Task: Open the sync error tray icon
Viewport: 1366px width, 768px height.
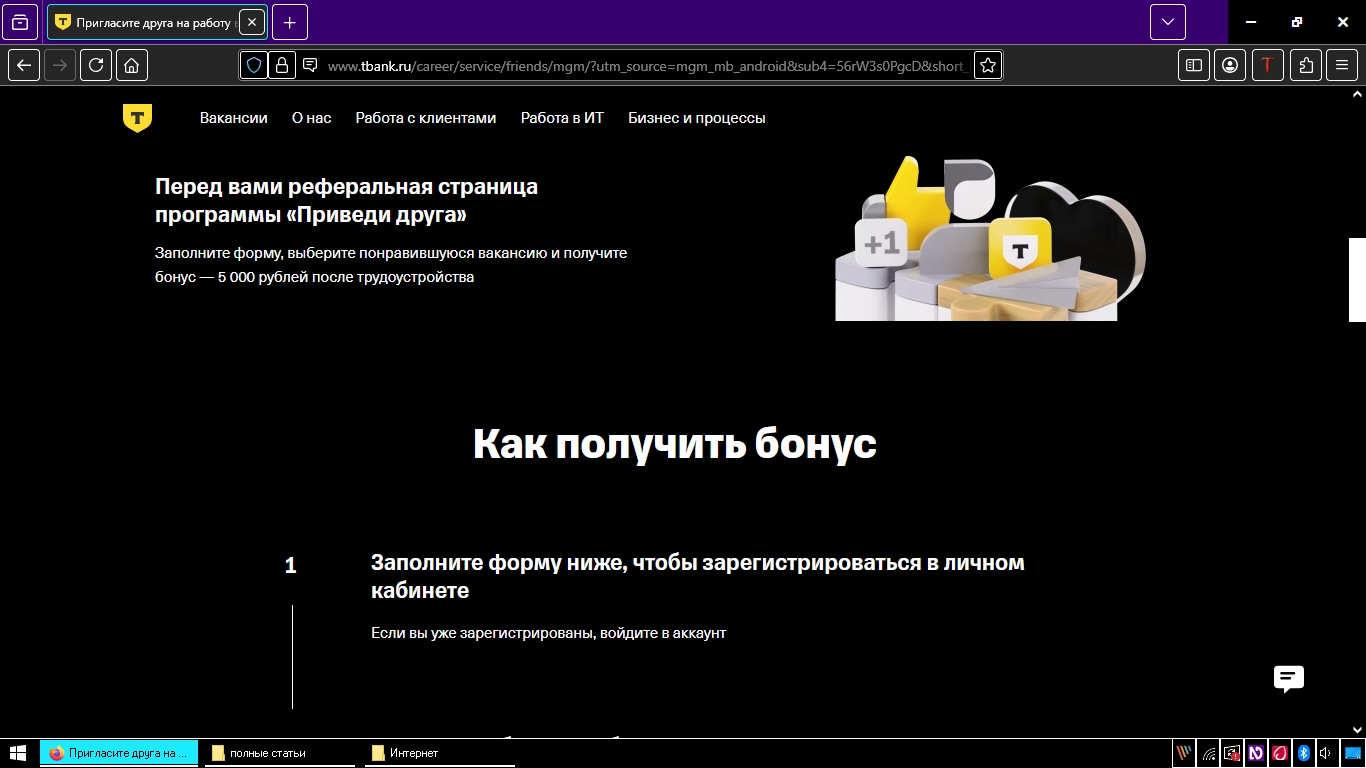Action: pos(1232,753)
